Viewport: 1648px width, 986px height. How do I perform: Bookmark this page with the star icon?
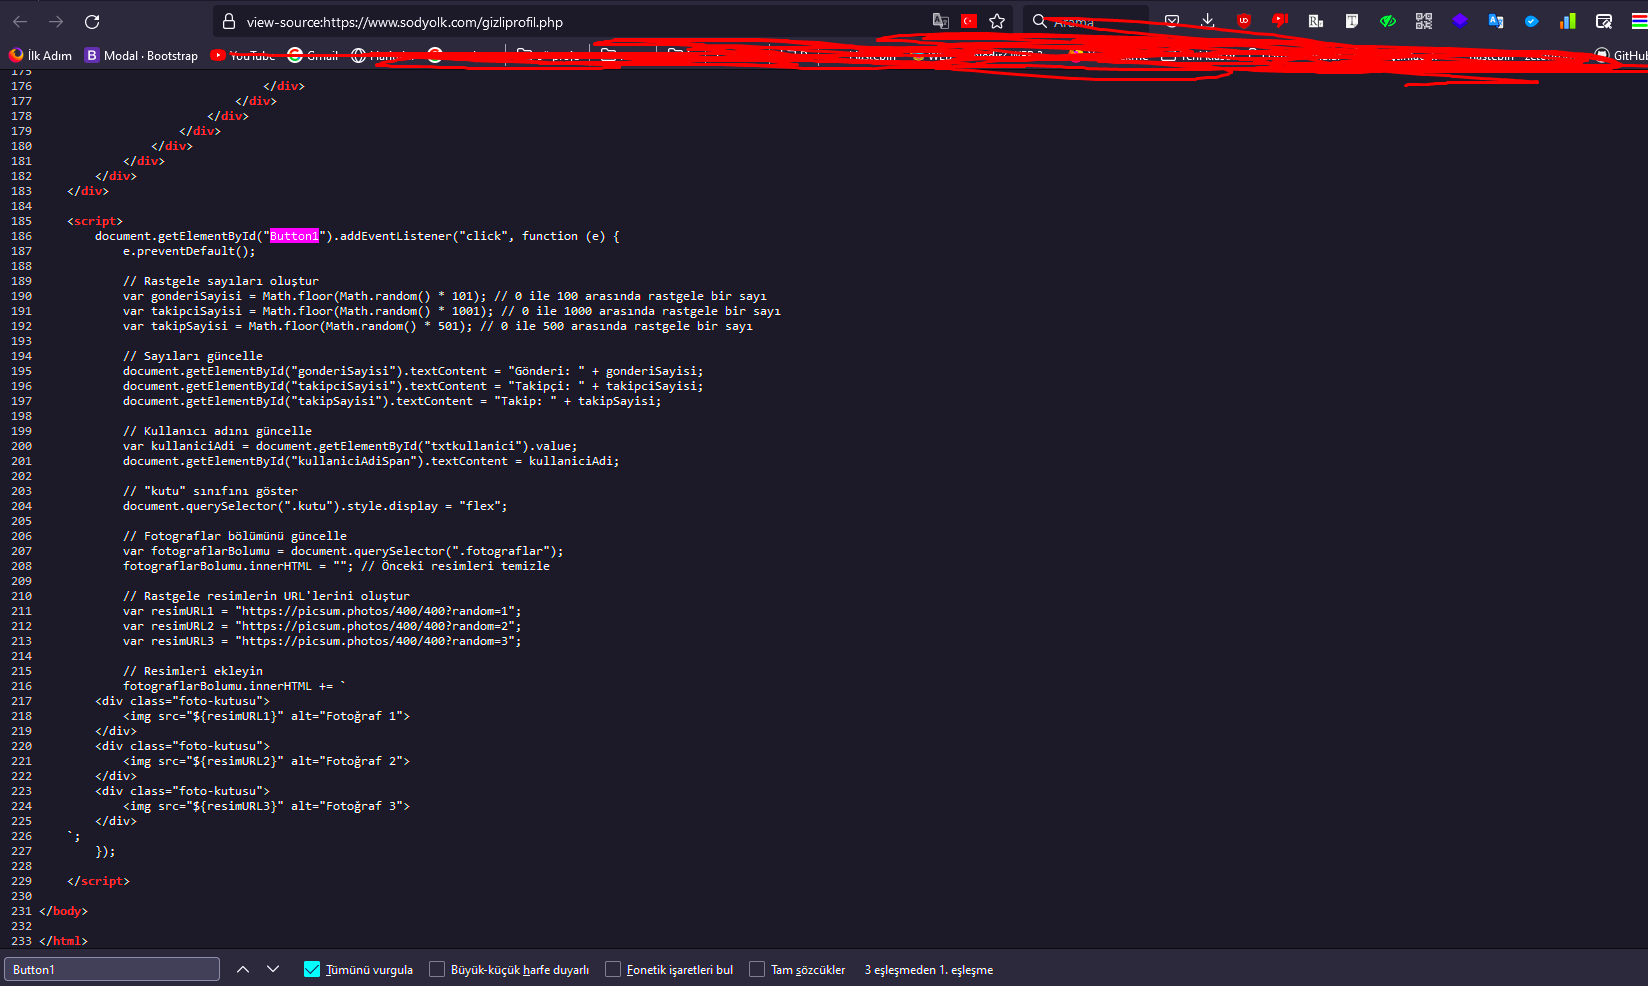pos(997,21)
